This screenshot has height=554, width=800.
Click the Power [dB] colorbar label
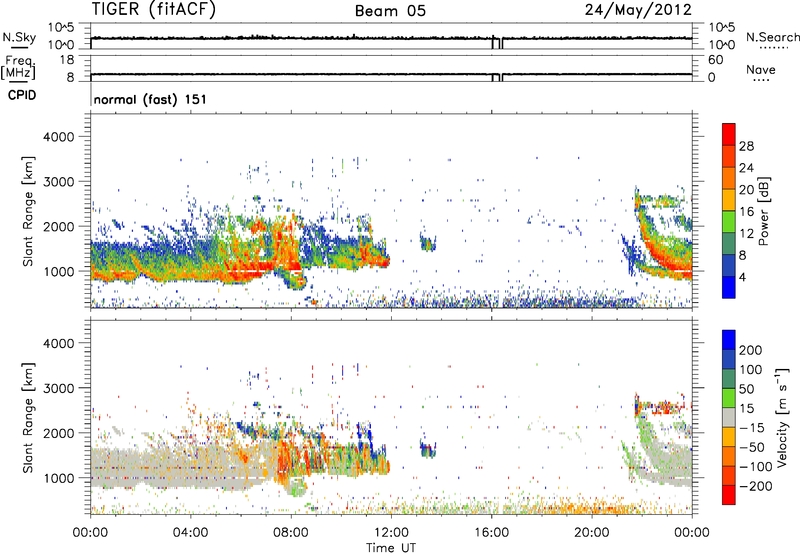[x=763, y=211]
